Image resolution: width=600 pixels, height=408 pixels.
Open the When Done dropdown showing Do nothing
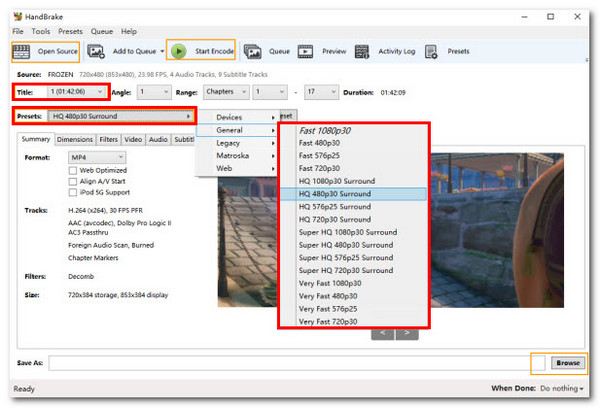[562, 388]
